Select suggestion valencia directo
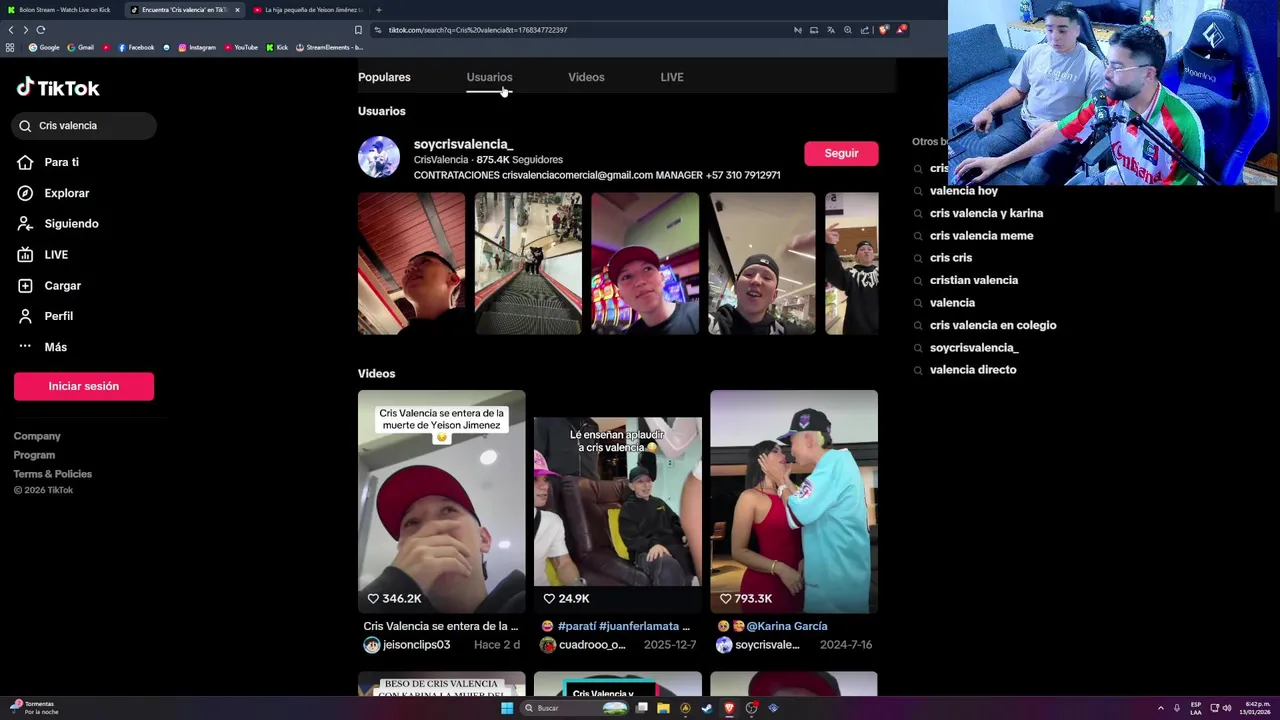The image size is (1280, 720). click(972, 370)
